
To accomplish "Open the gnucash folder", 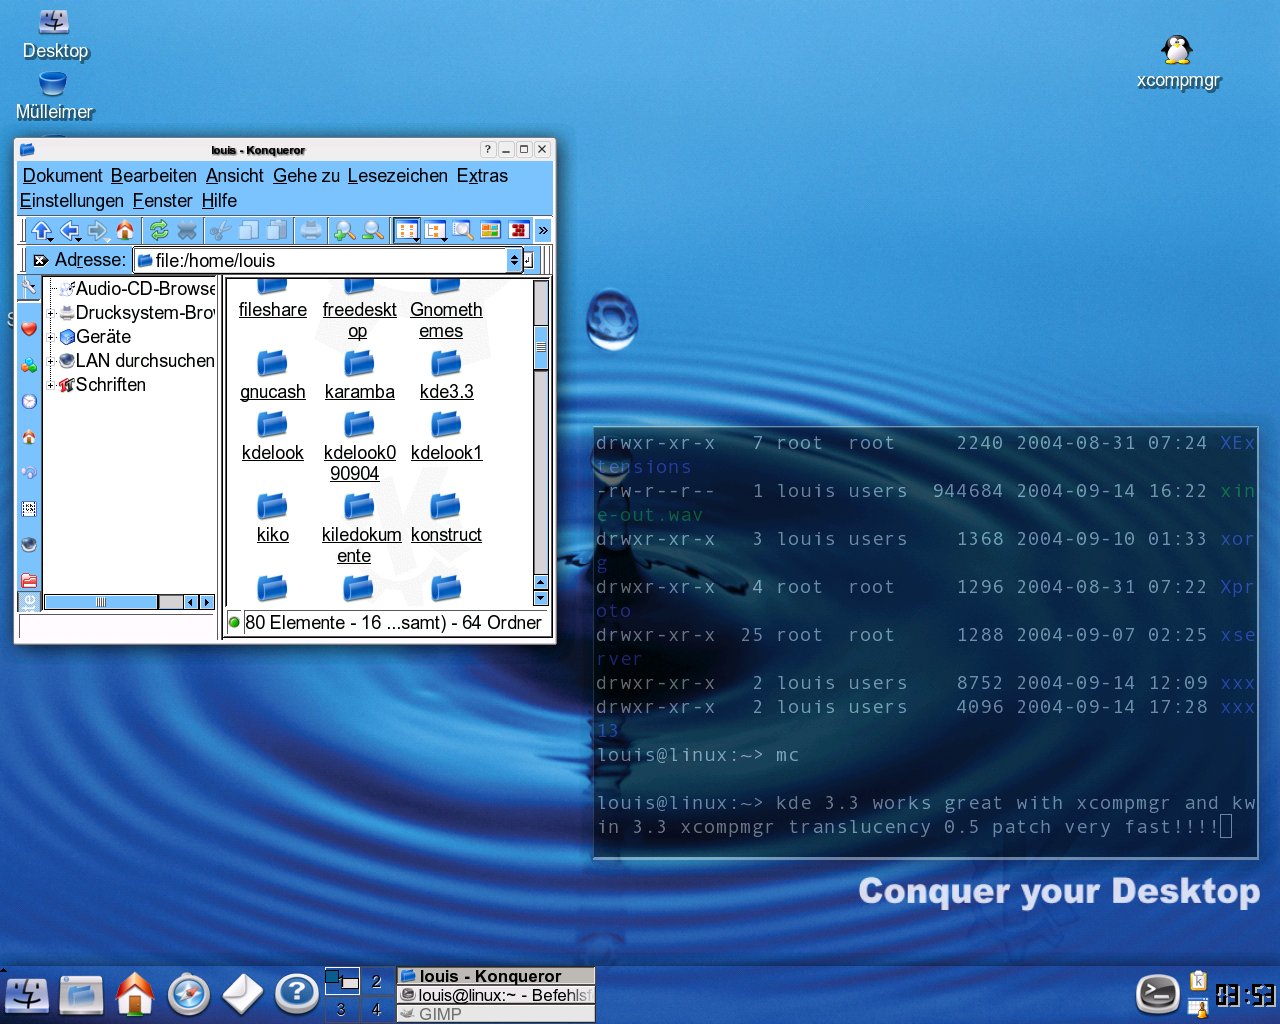I will point(272,376).
